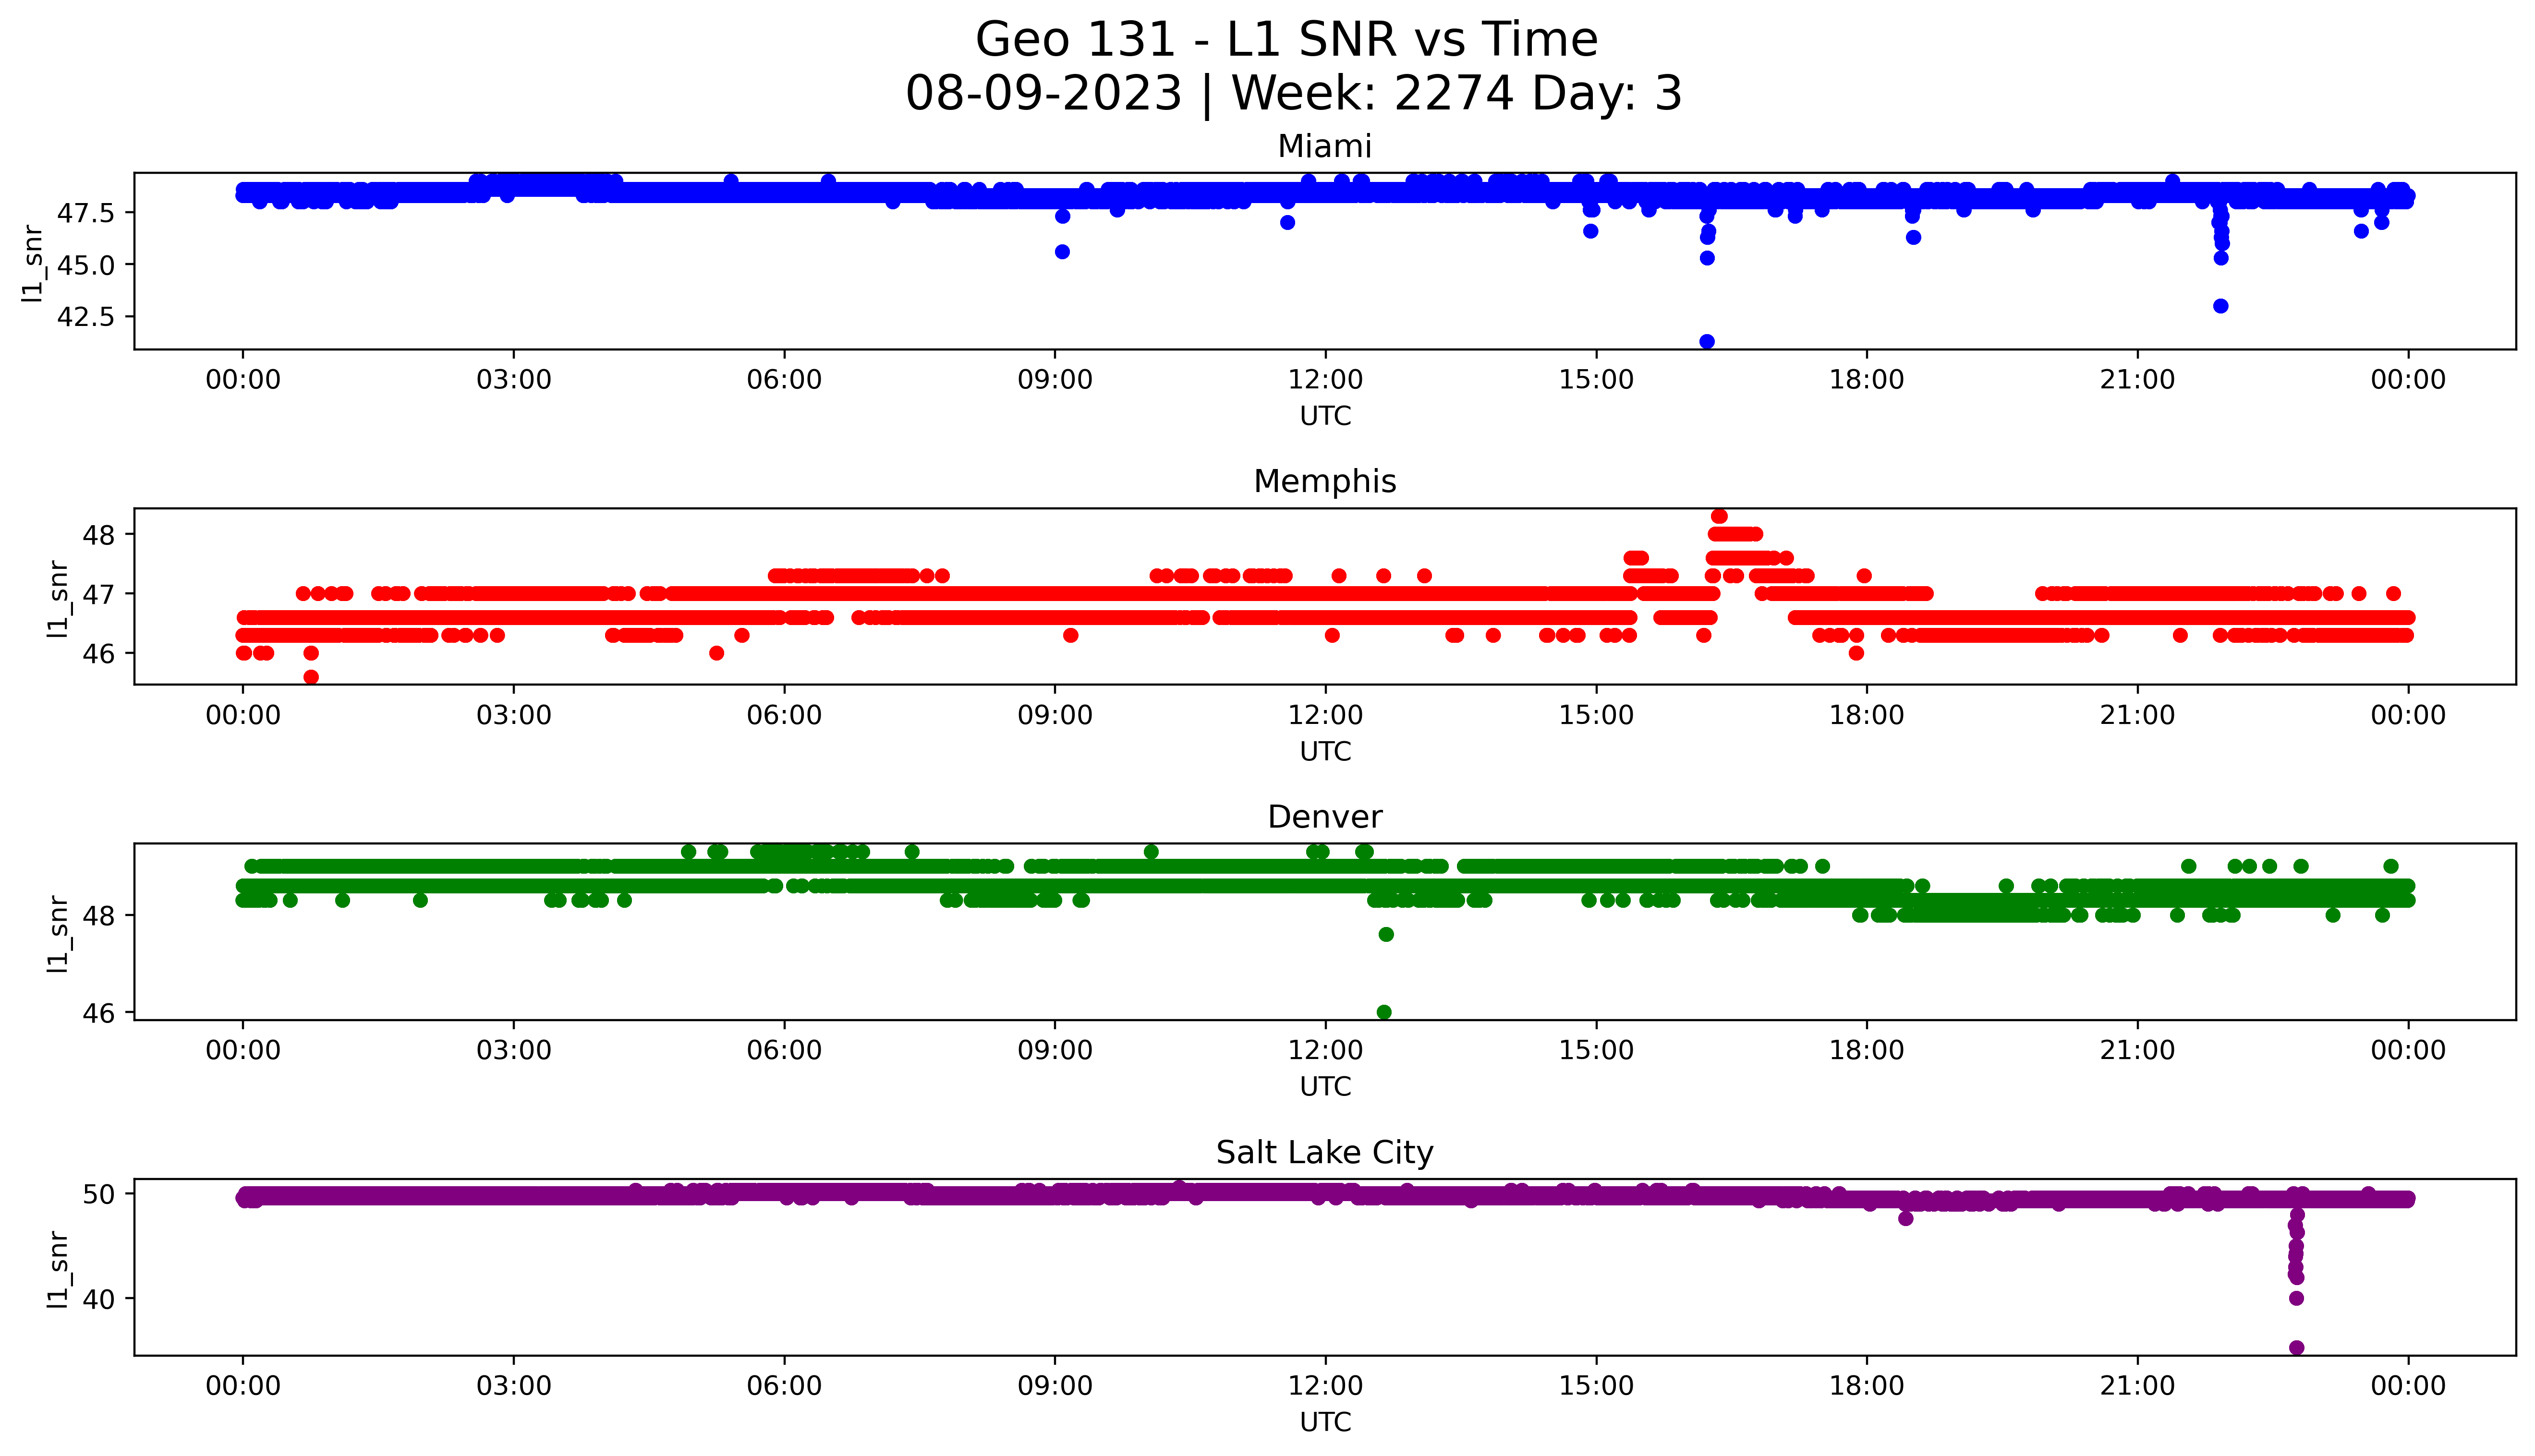
Task: Click the 15:00 tick on Salt Lake City axis
Action: pos(1596,1387)
